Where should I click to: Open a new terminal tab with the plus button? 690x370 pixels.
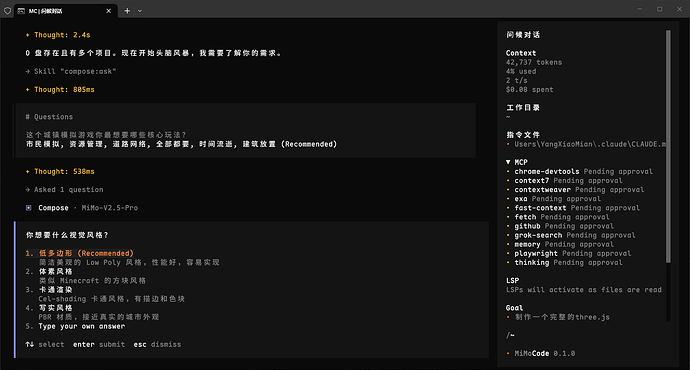(x=127, y=11)
